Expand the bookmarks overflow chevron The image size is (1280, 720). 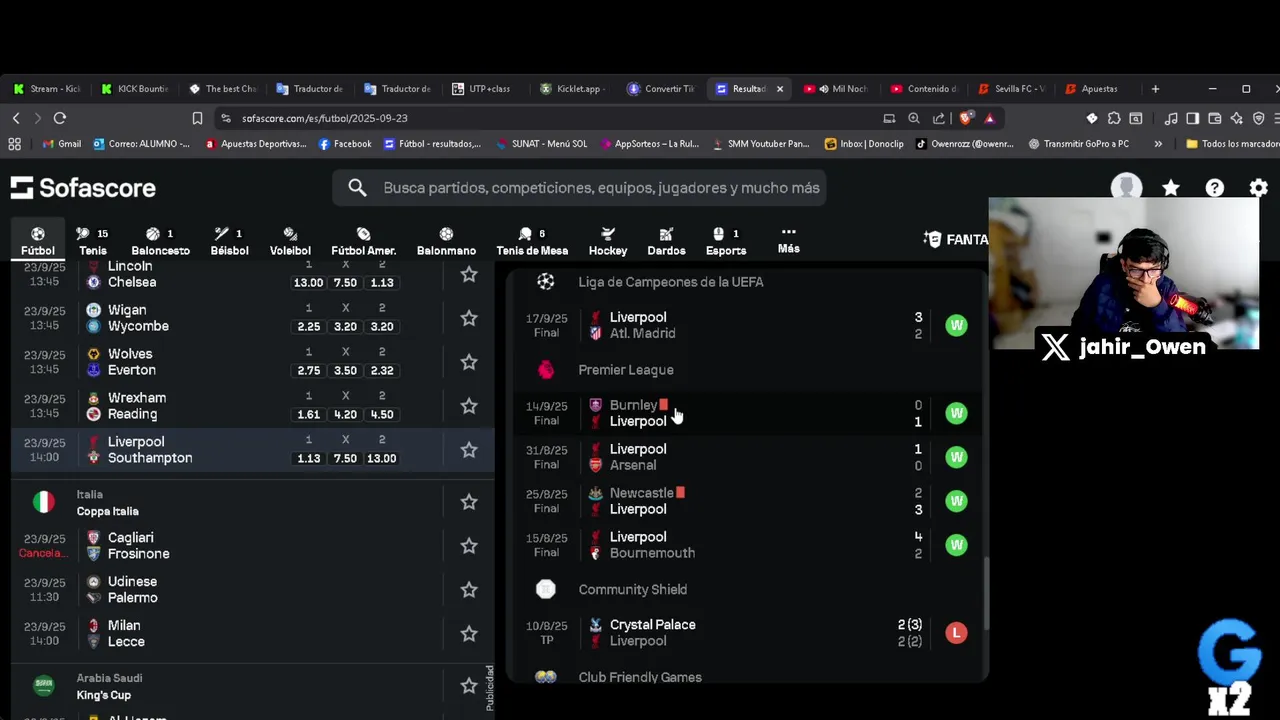pos(1158,144)
